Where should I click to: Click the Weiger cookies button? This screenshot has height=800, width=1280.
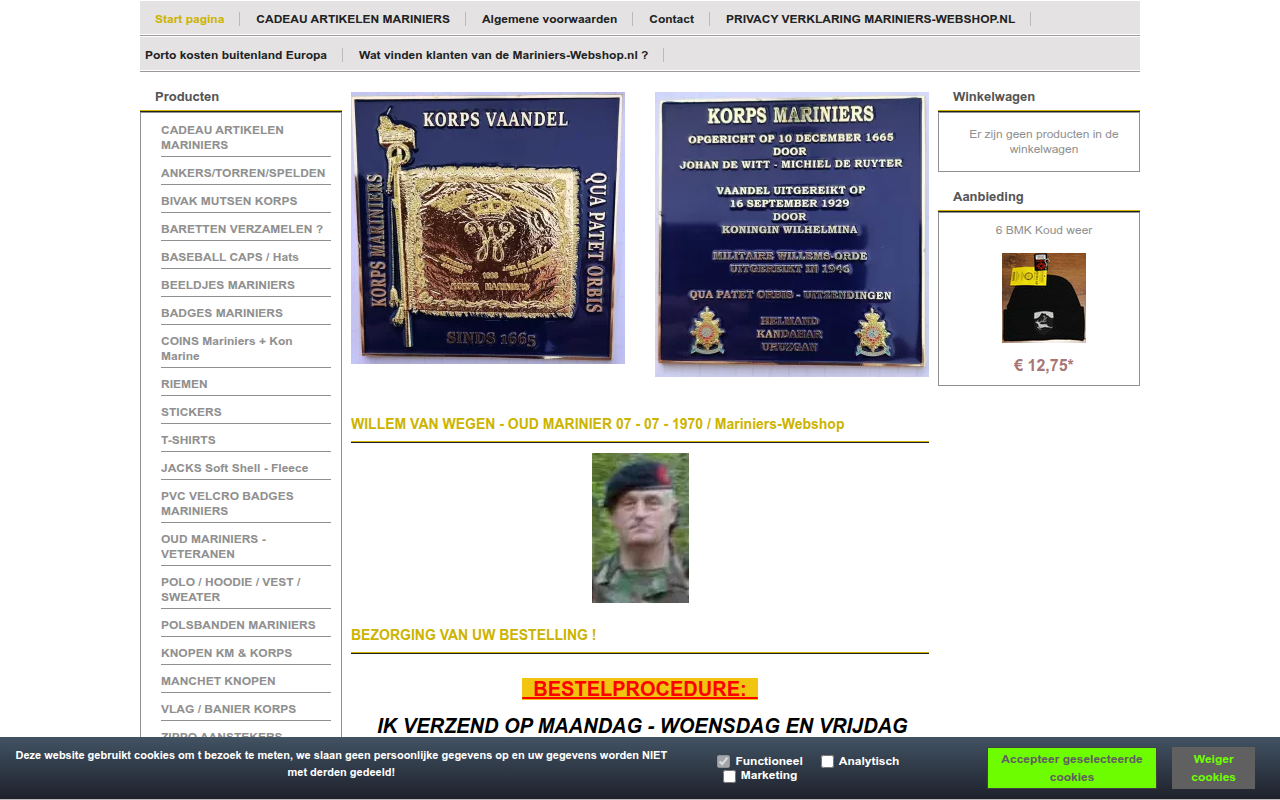pyautogui.click(x=1213, y=768)
